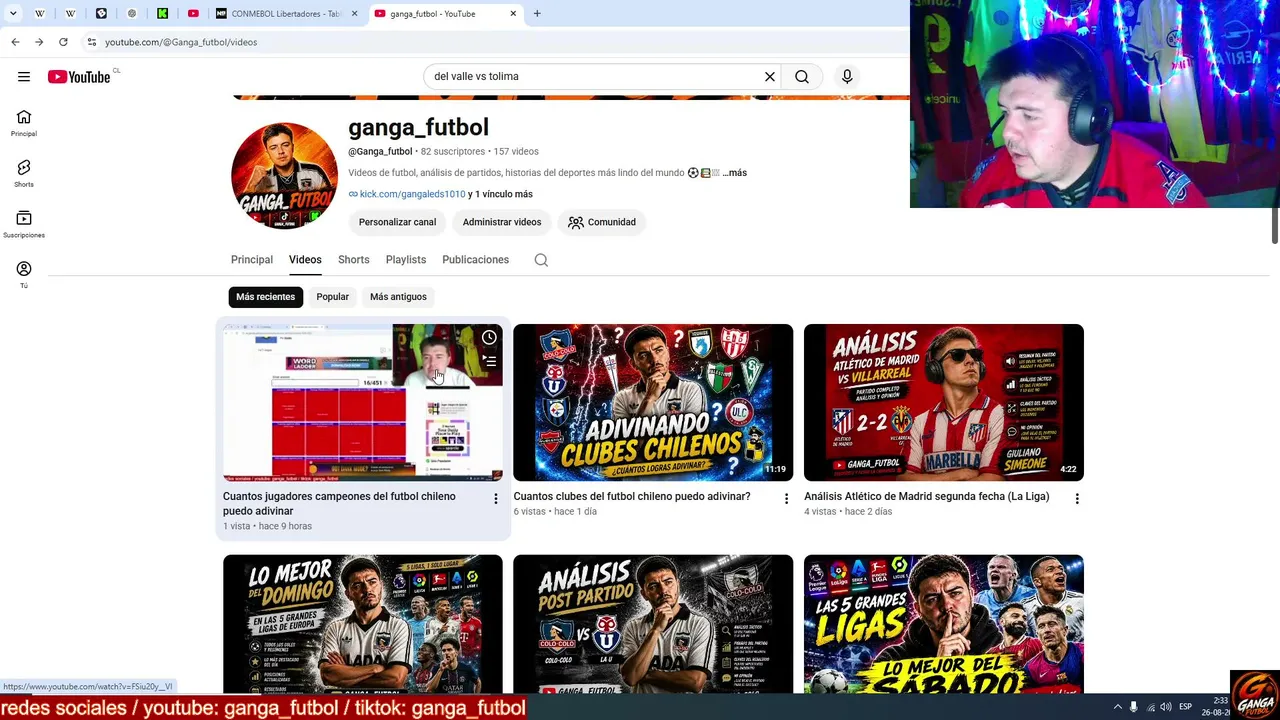Open the taskbar network Wi-Fi icon

pyautogui.click(x=1150, y=707)
